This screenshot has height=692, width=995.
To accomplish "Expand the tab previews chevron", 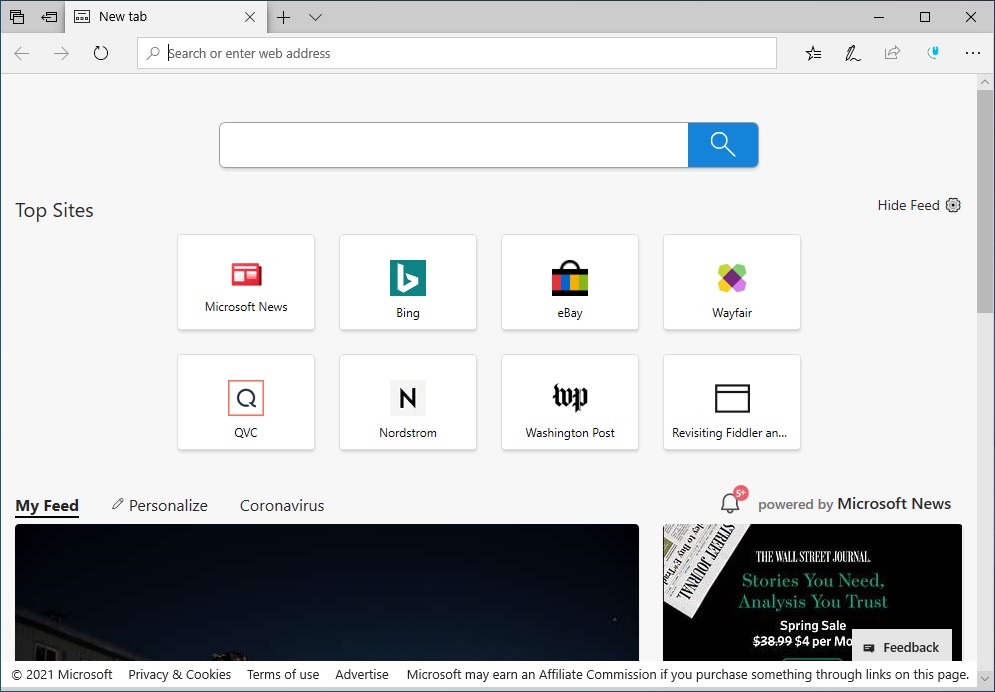I will (x=315, y=17).
